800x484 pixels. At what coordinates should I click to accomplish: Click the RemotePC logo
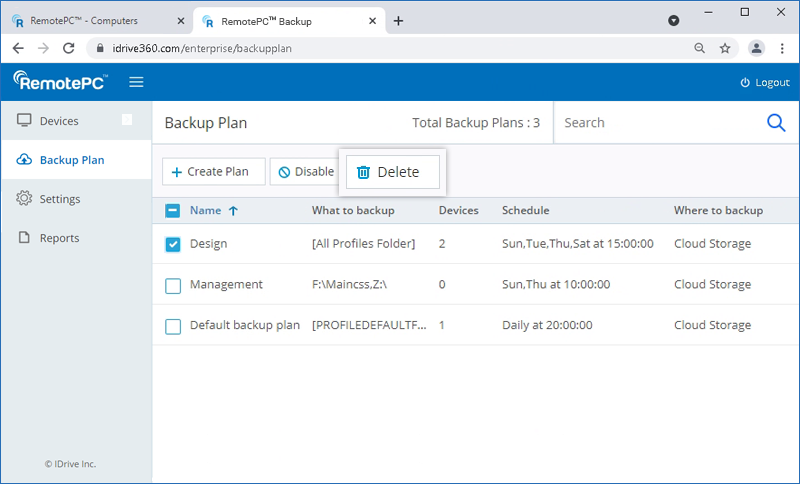point(60,82)
